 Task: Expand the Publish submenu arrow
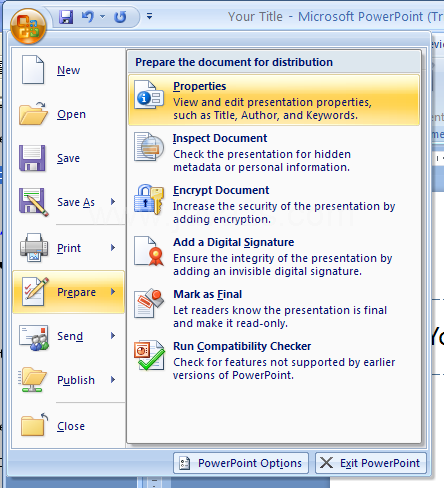click(x=113, y=380)
